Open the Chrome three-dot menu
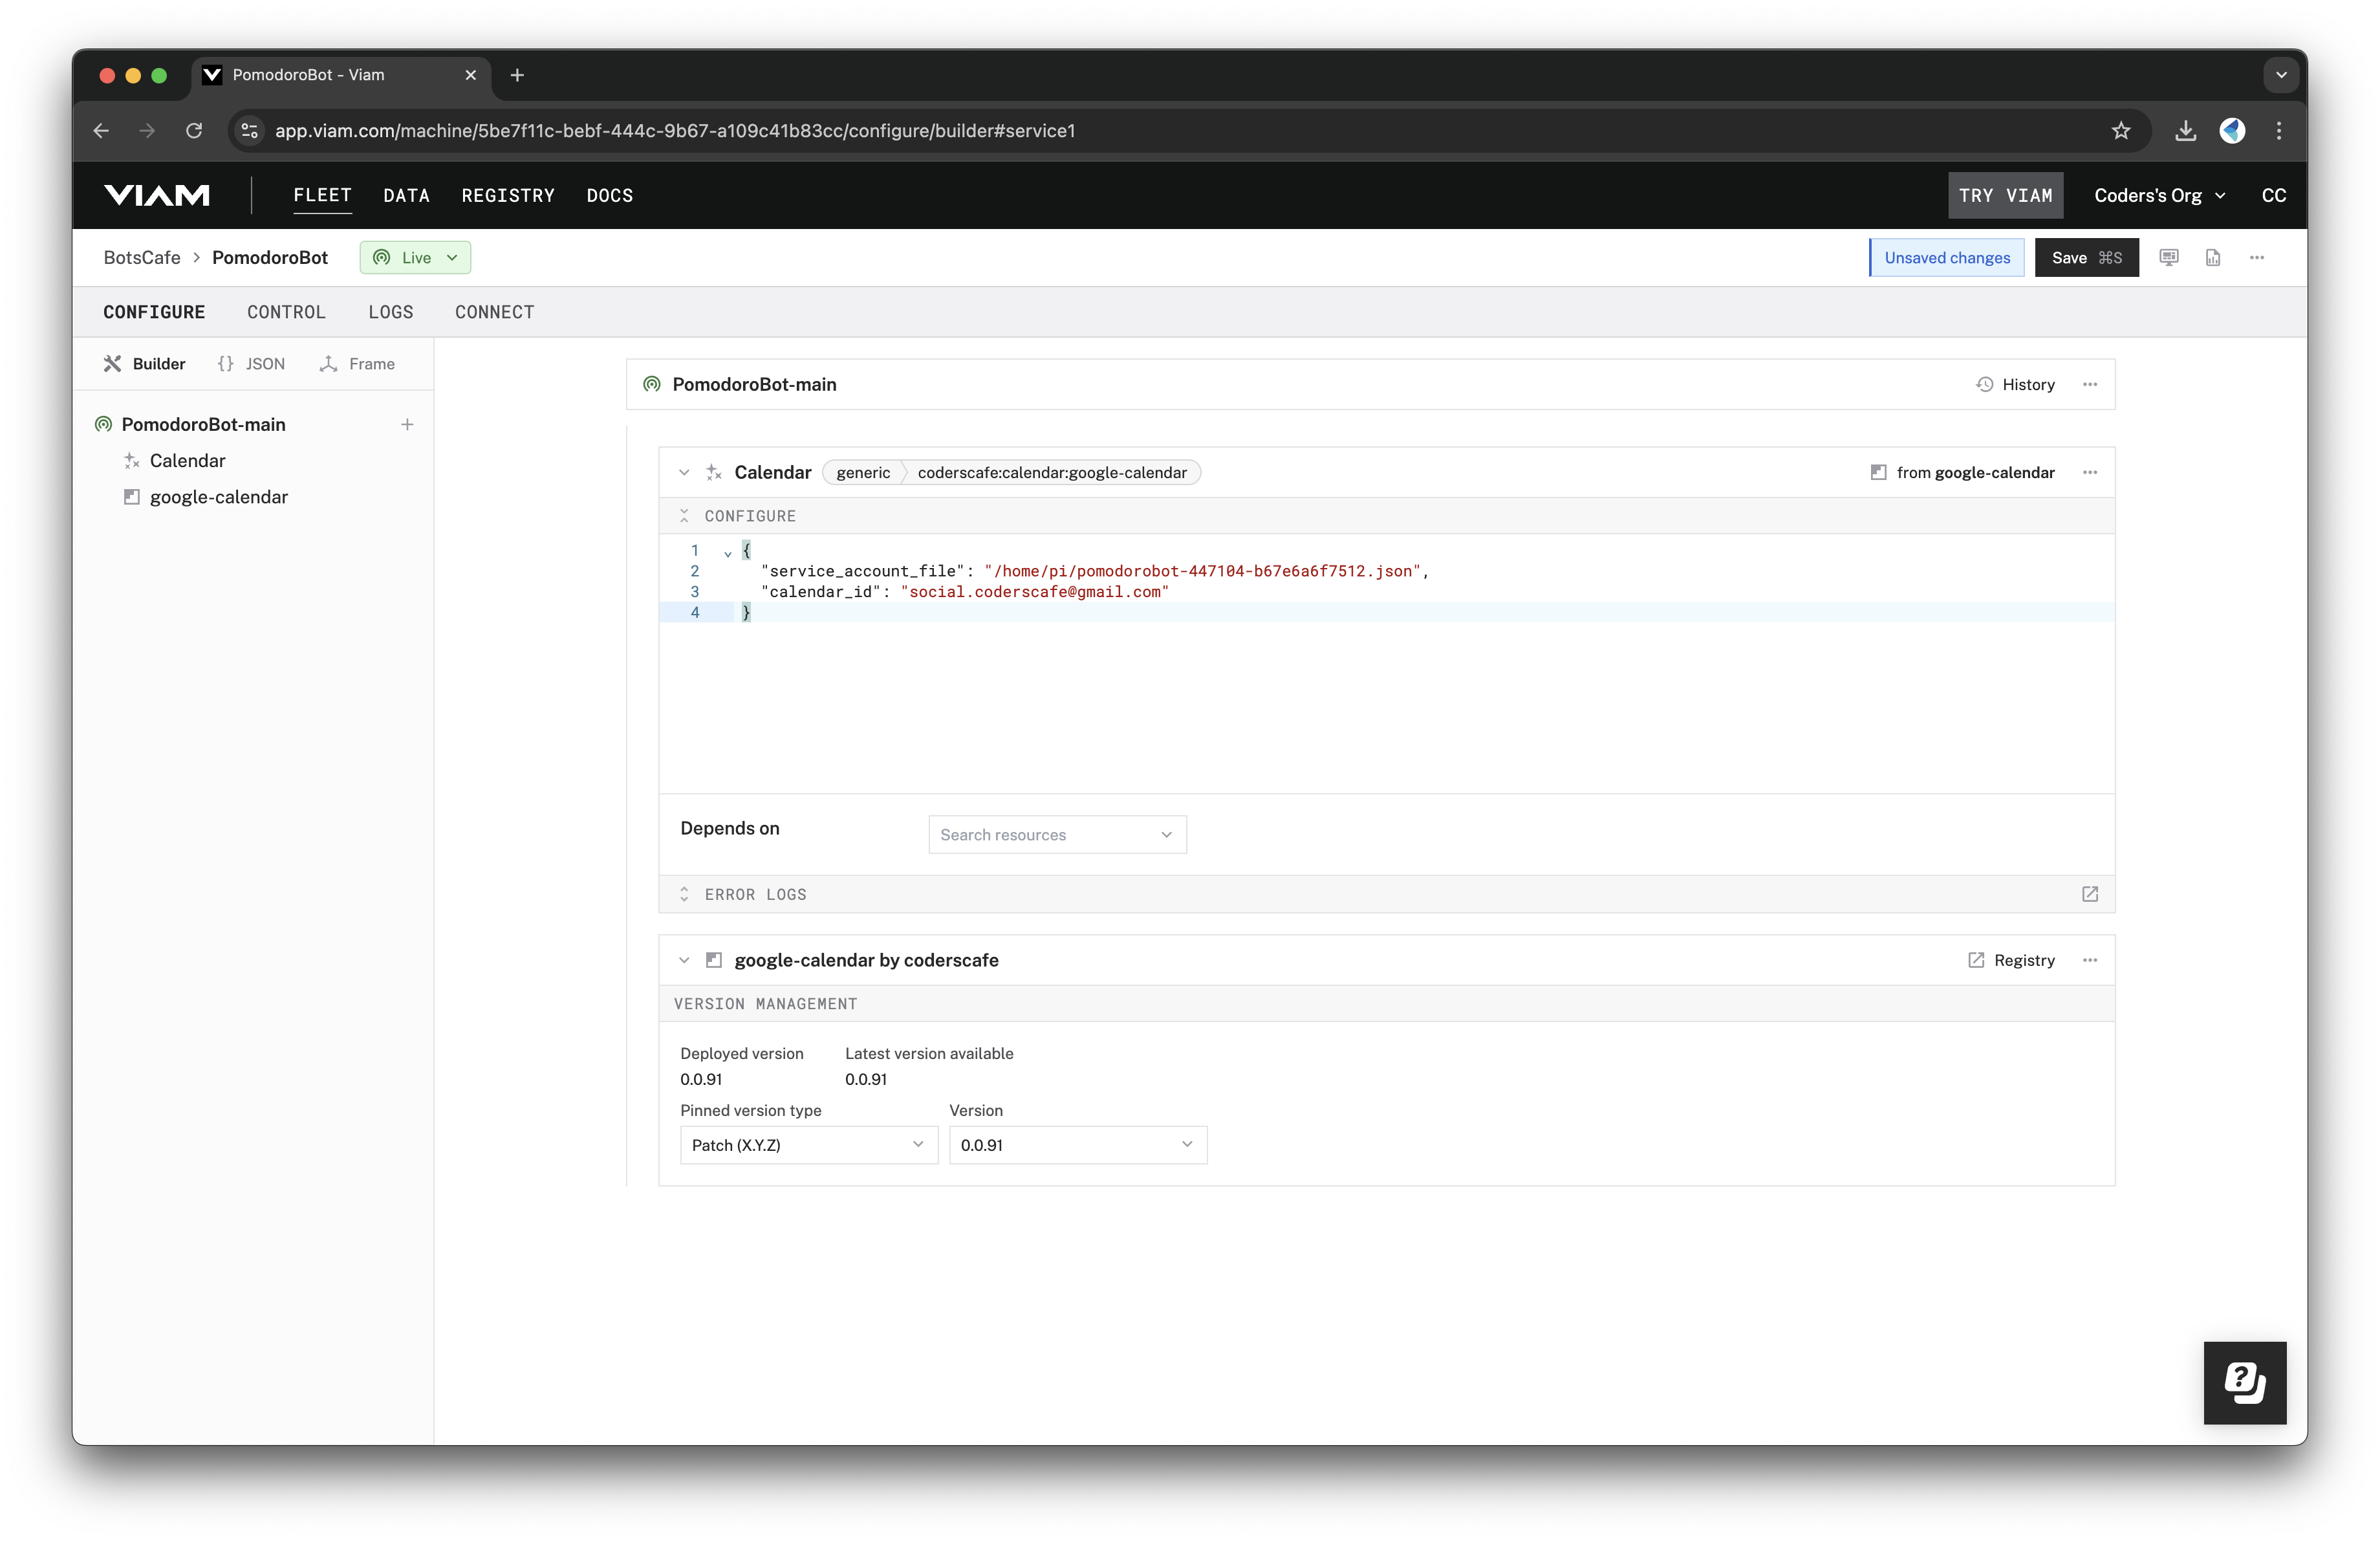Screen dimensions: 2380x1541 tap(2279, 131)
